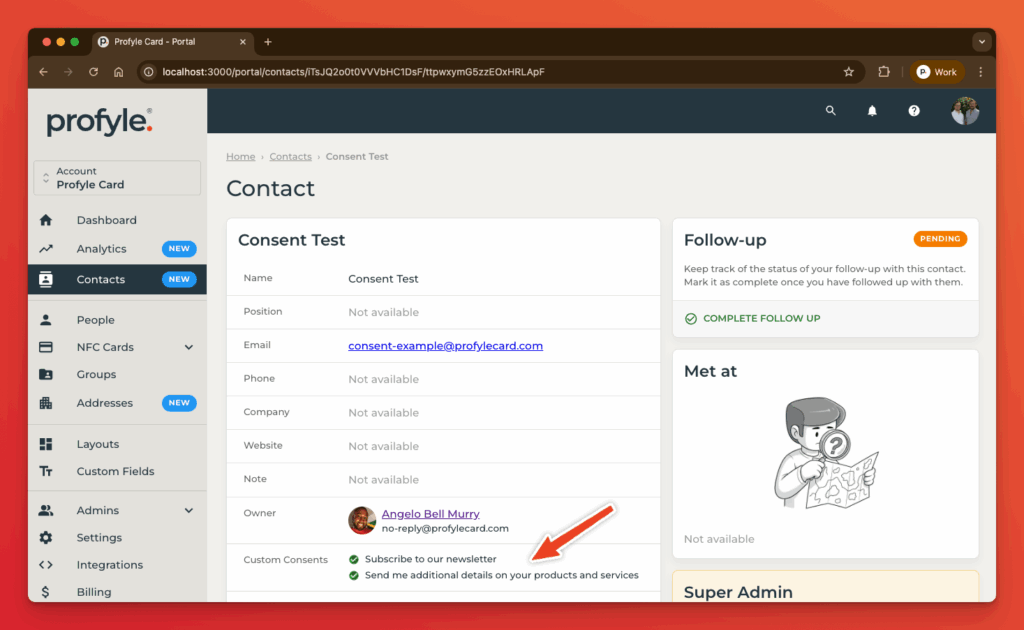Open user avatar in top header
The image size is (1024, 630).
(x=964, y=111)
